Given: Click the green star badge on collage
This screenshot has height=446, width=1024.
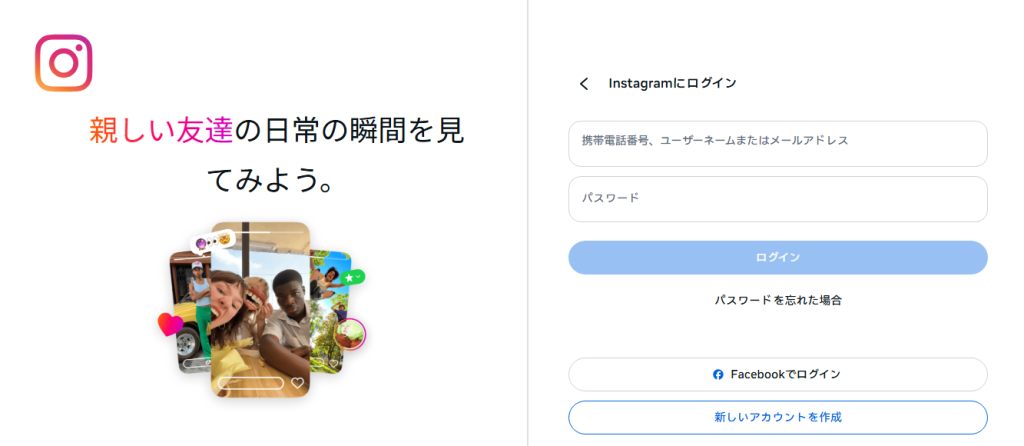Looking at the screenshot, I should (x=351, y=276).
